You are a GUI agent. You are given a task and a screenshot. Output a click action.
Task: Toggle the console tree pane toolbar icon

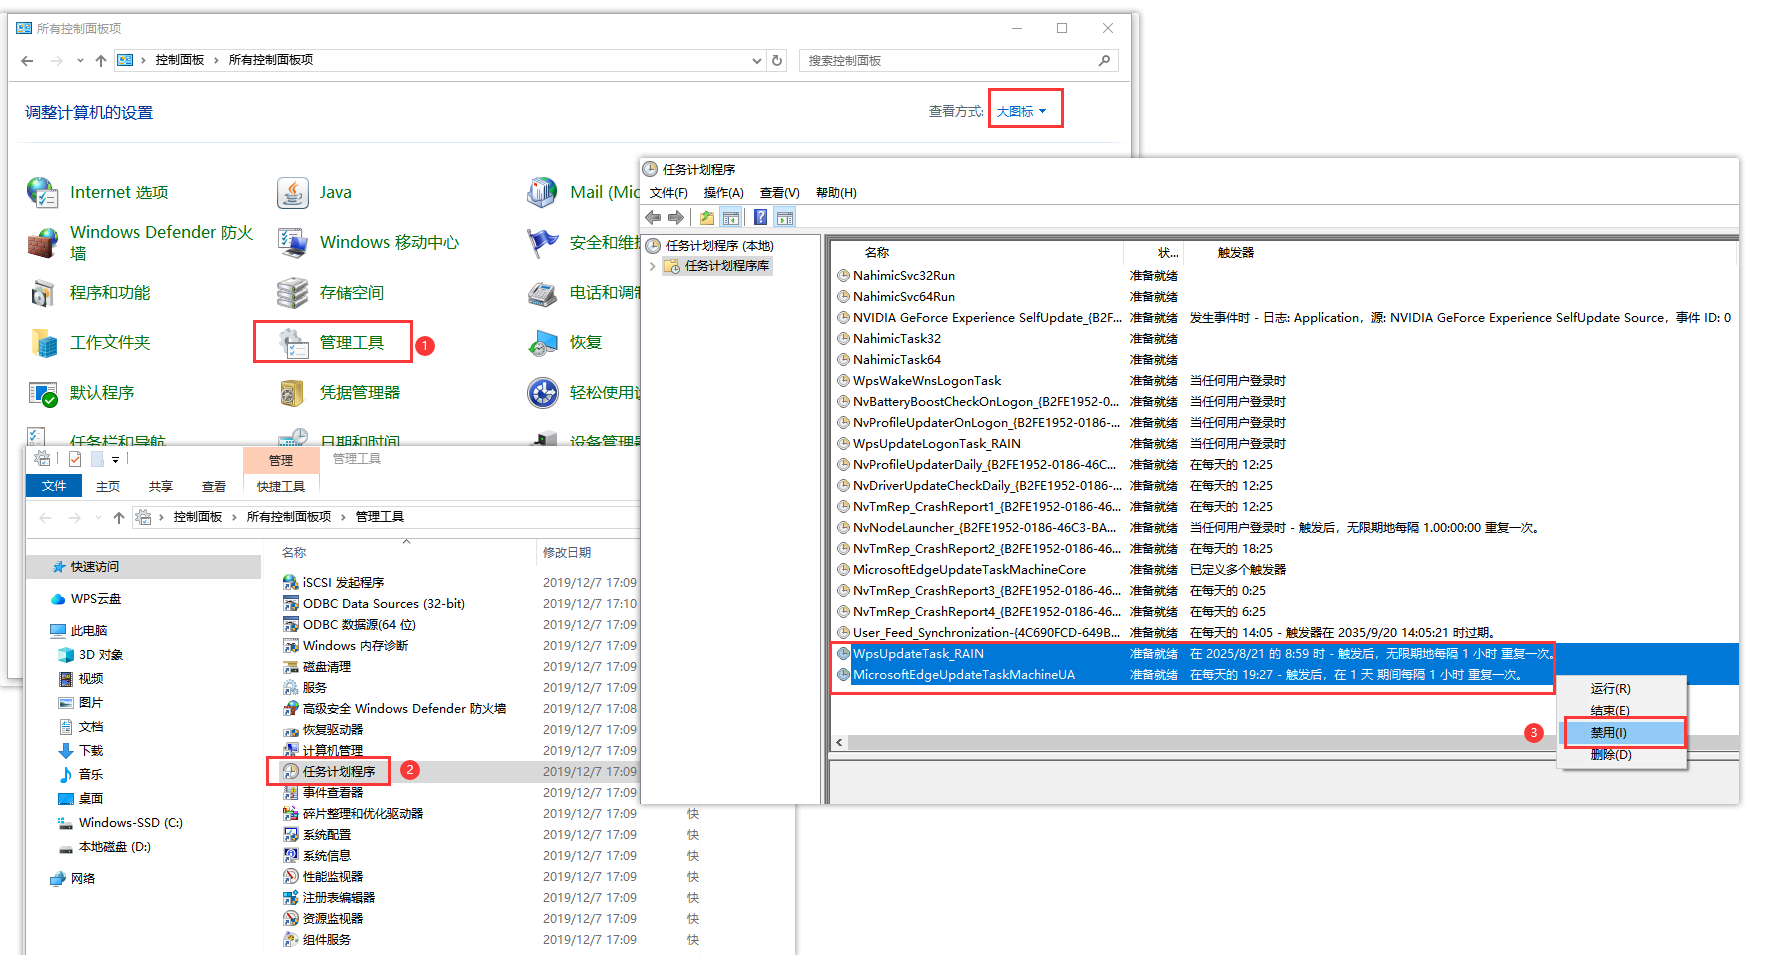tap(731, 217)
